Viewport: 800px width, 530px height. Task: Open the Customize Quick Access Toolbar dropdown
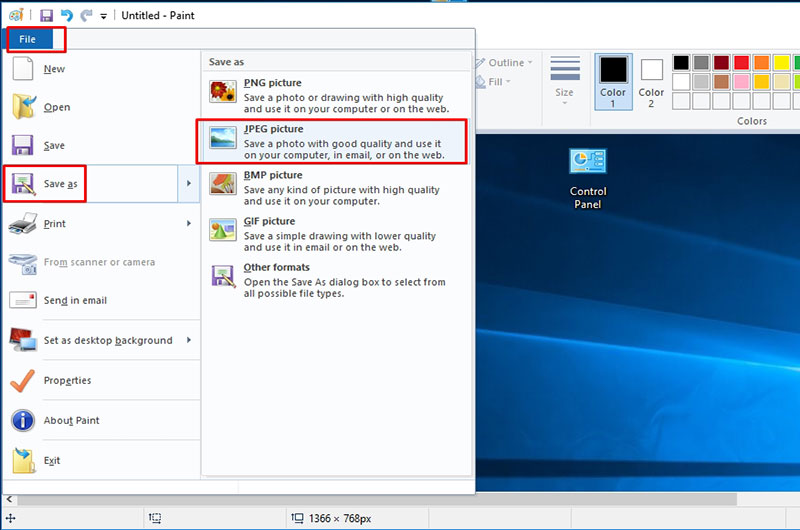104,16
